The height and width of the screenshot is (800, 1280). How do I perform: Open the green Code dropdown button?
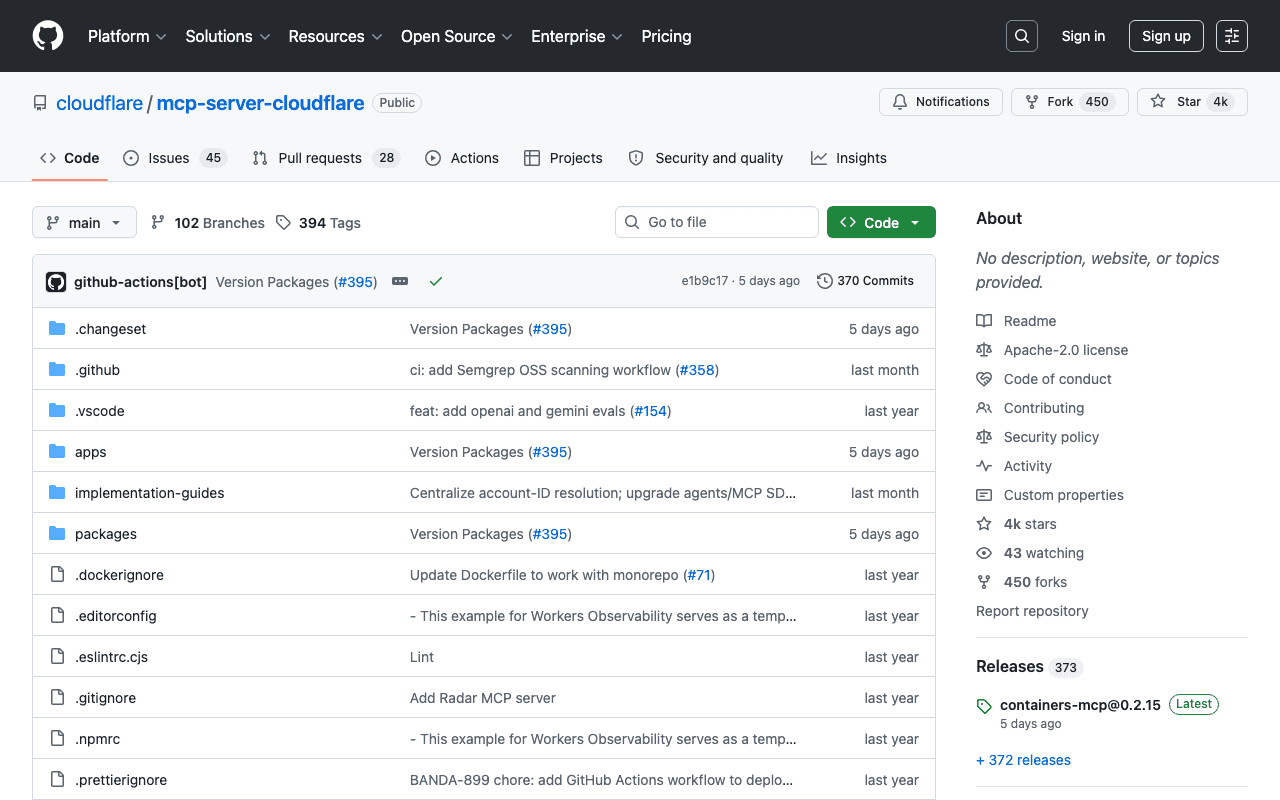pyautogui.click(x=881, y=222)
